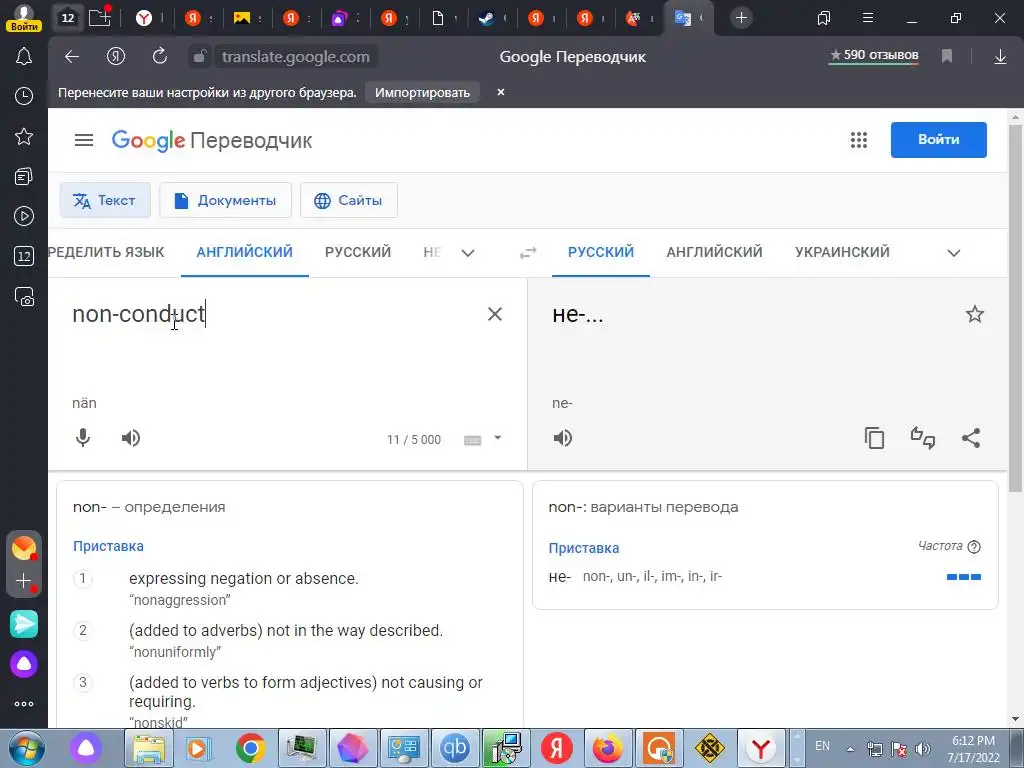
Task: Launch Chrome from the taskbar
Action: tap(250, 748)
